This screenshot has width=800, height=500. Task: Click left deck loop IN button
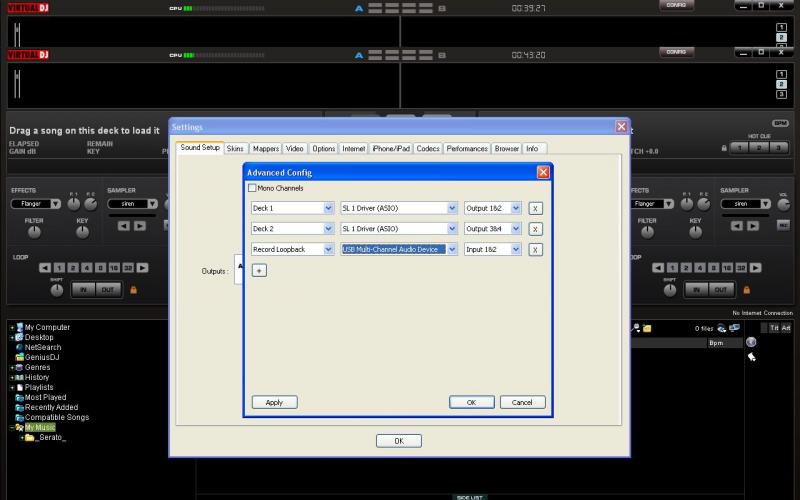coord(83,290)
